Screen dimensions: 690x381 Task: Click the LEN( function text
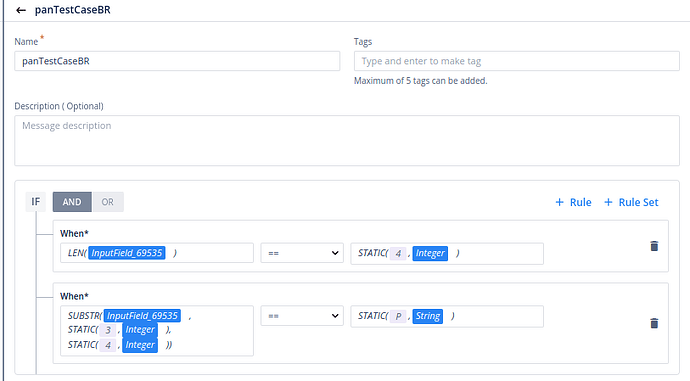coord(77,253)
